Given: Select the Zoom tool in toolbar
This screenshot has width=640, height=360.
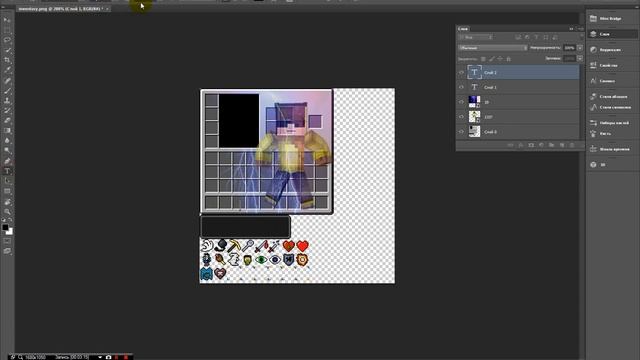Looking at the screenshot, I should click(x=7, y=211).
